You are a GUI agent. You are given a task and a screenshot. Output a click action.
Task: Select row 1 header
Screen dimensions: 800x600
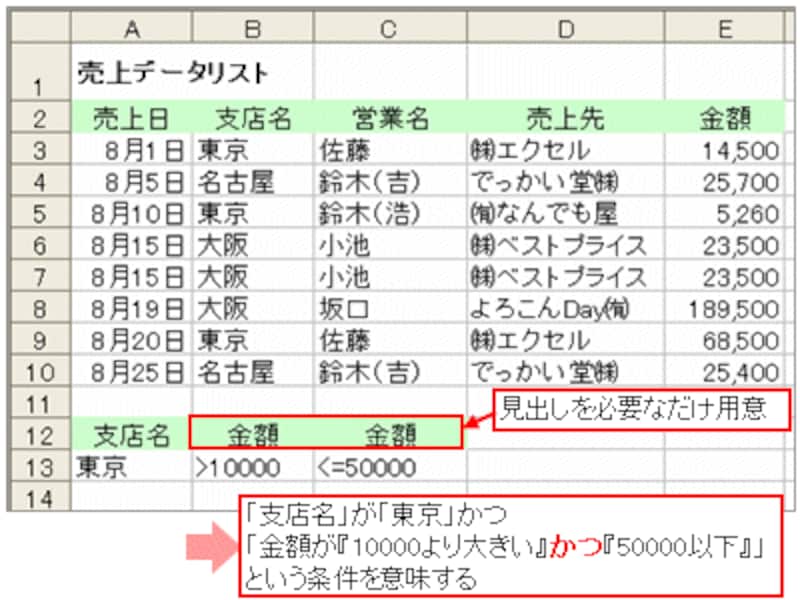[x=40, y=71]
